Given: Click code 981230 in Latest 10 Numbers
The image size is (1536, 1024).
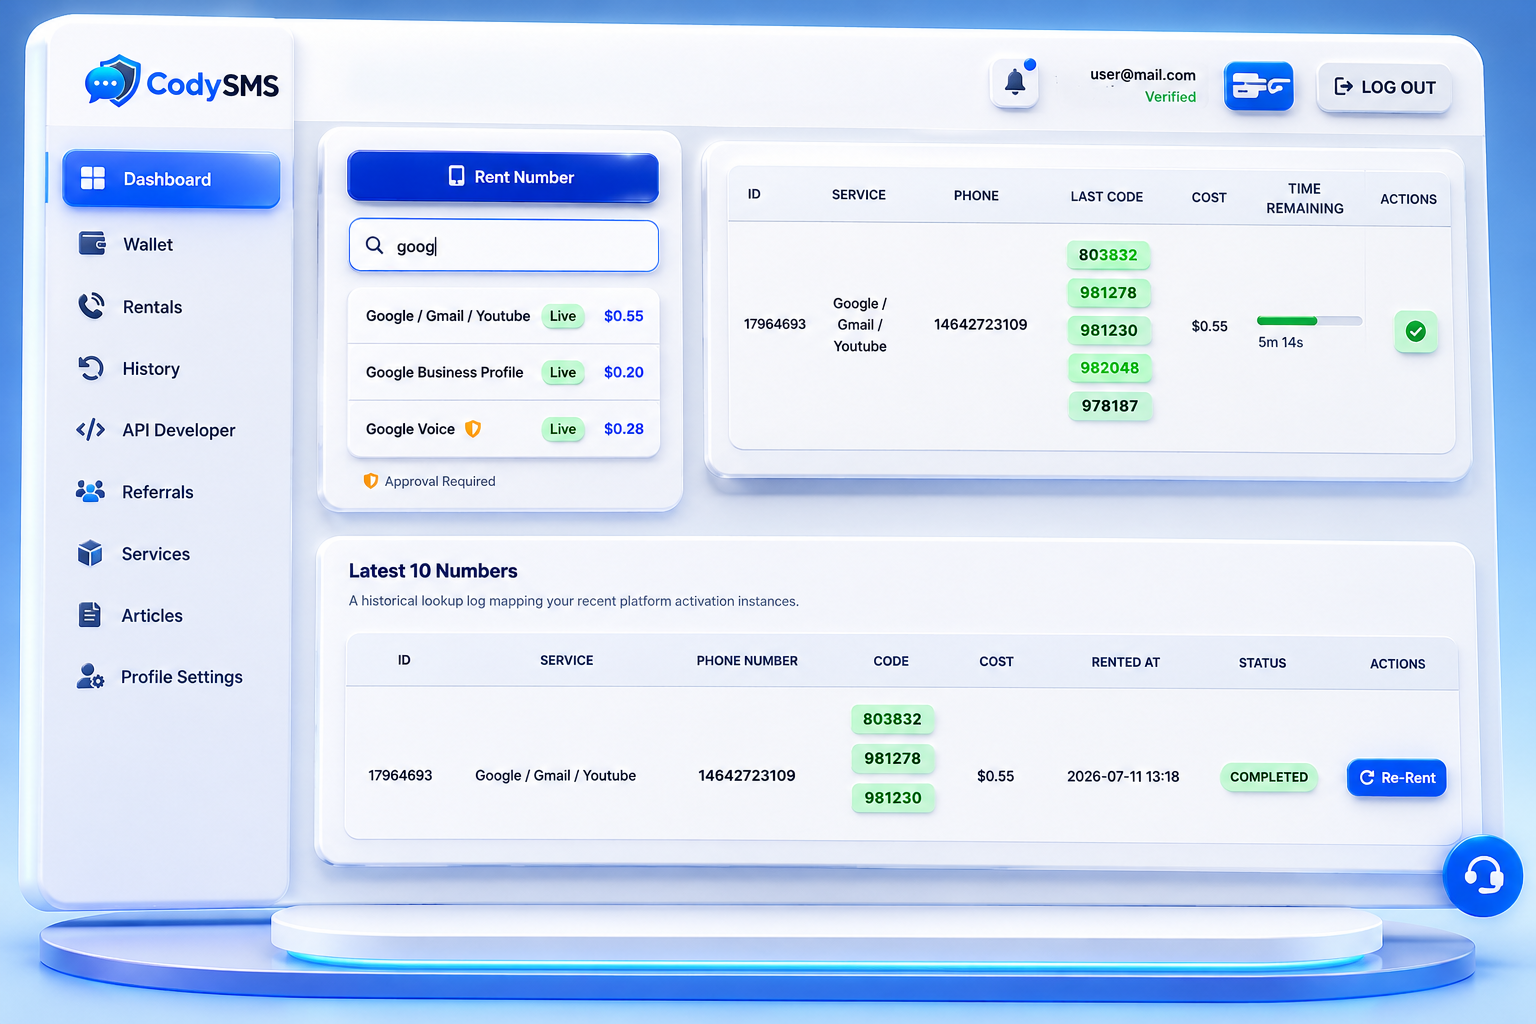Looking at the screenshot, I should coord(893,798).
